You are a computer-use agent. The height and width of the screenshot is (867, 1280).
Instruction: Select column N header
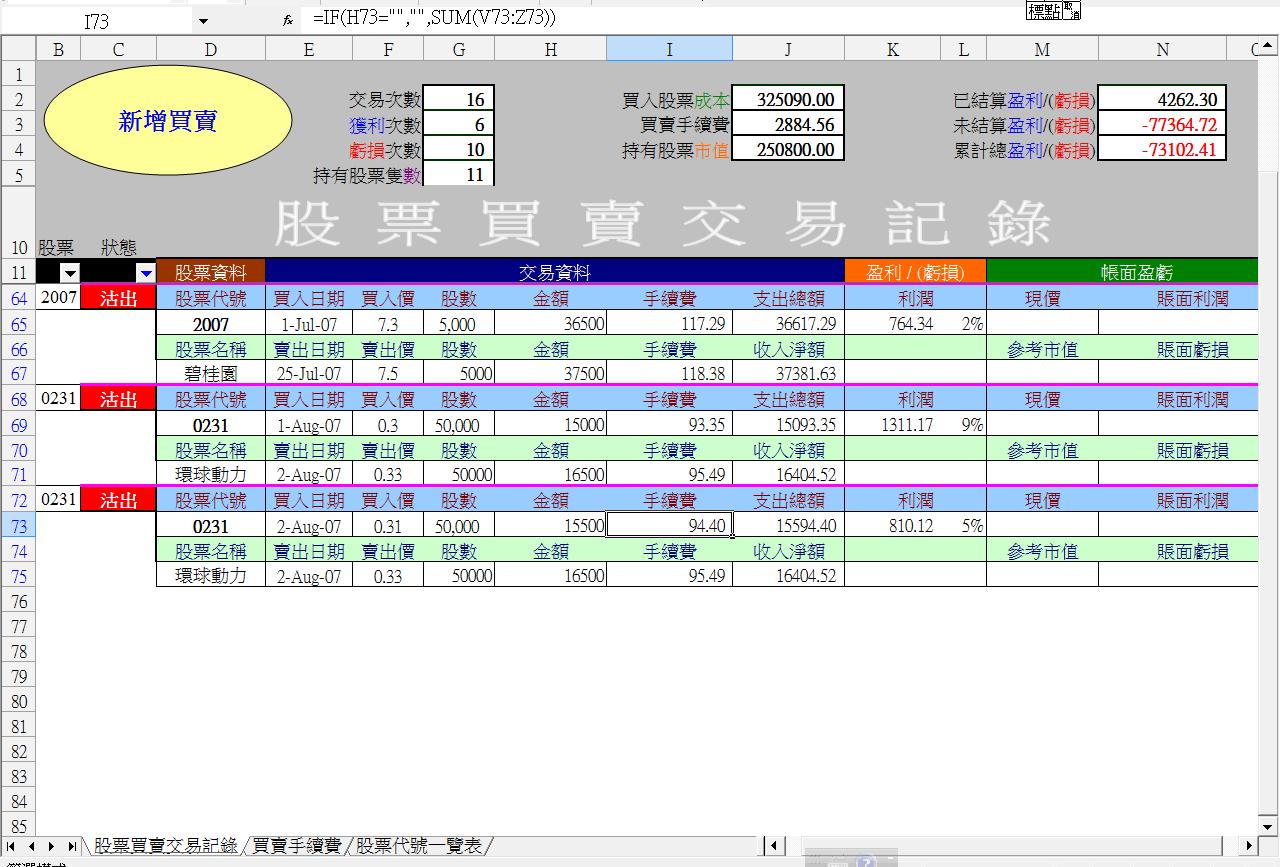[1162, 49]
